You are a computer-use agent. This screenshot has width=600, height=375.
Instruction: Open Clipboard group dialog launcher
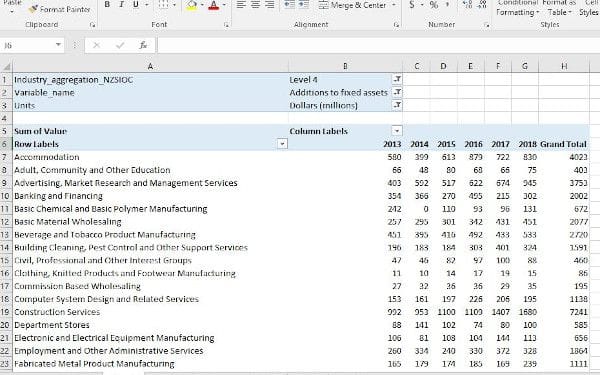(92, 25)
